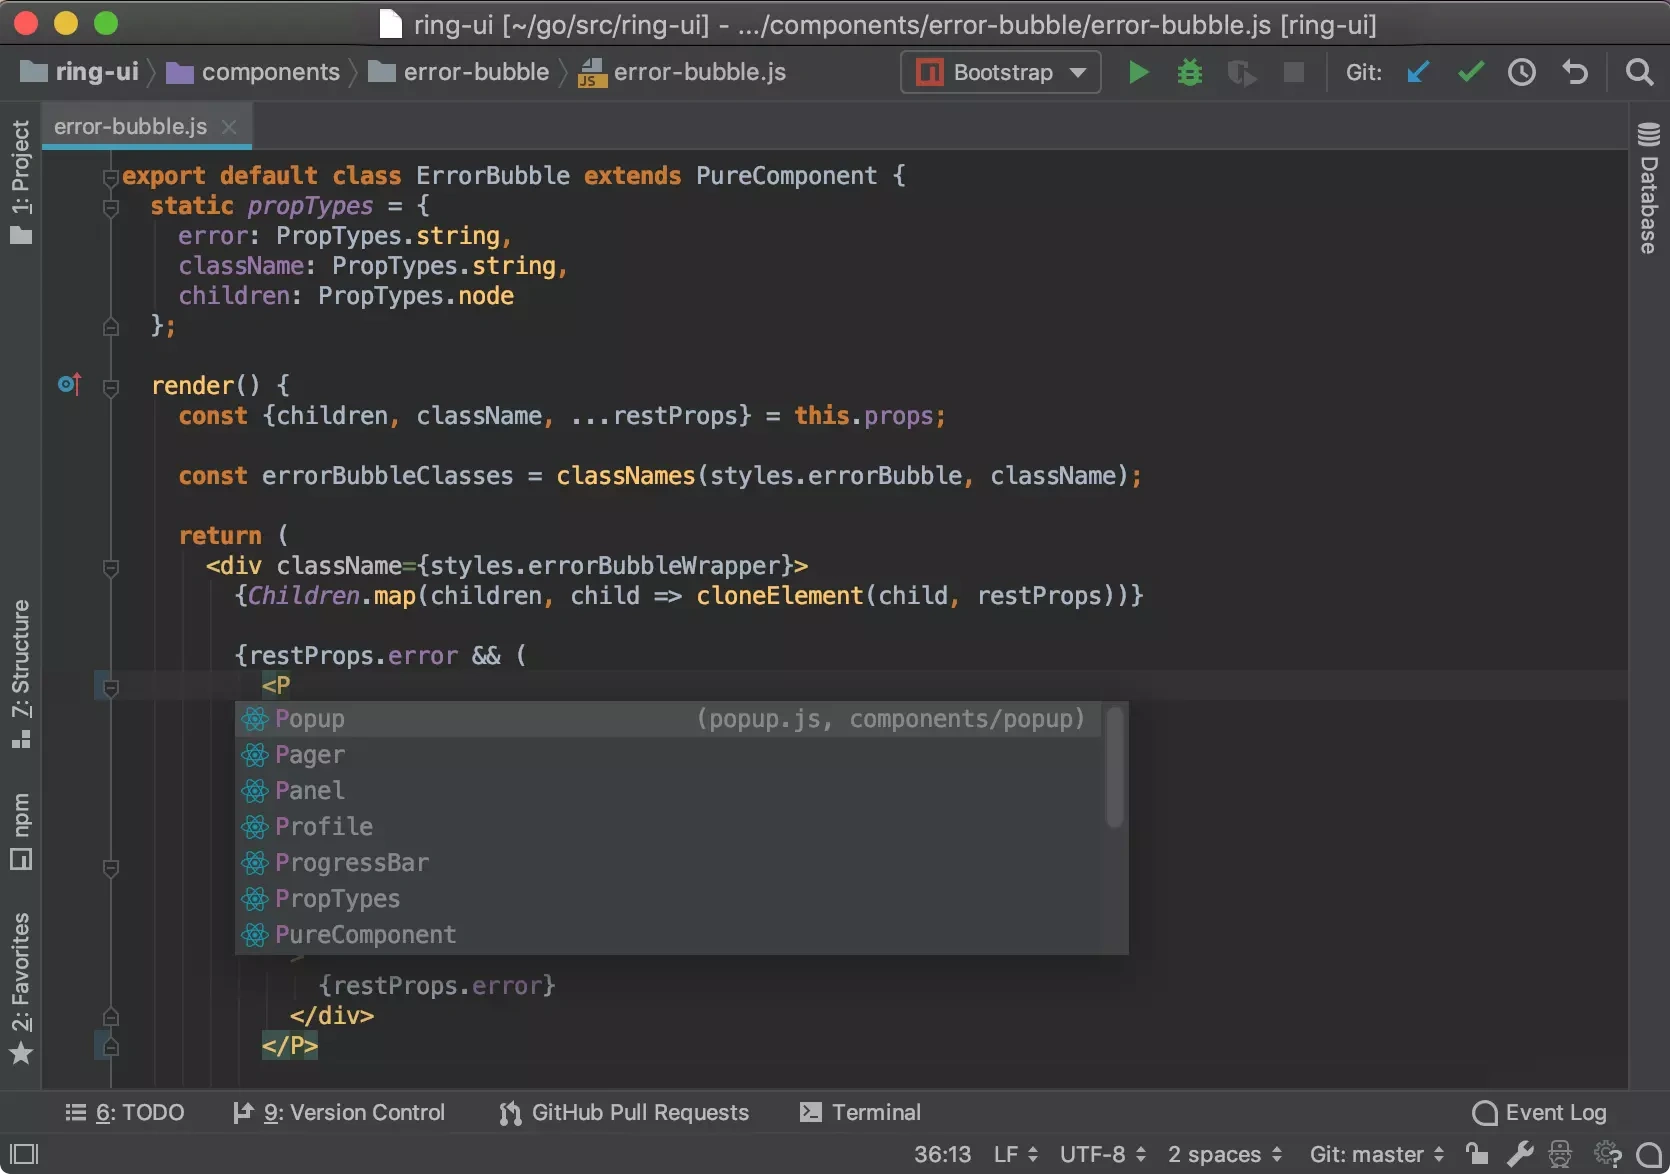1670x1174 pixels.
Task: Click the gear question icon in the status bar
Action: click(1607, 1154)
